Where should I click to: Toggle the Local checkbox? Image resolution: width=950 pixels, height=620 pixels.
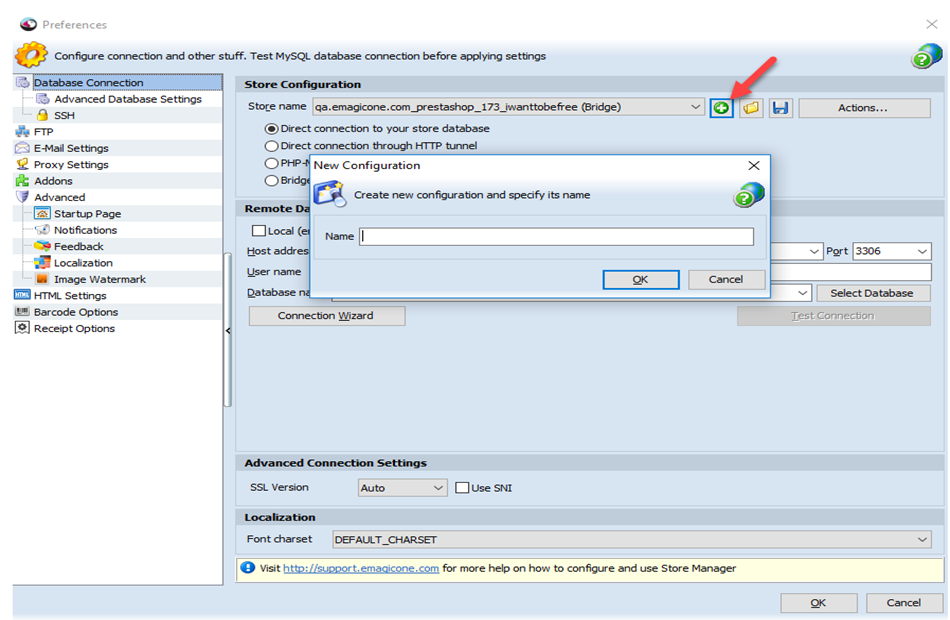point(259,231)
